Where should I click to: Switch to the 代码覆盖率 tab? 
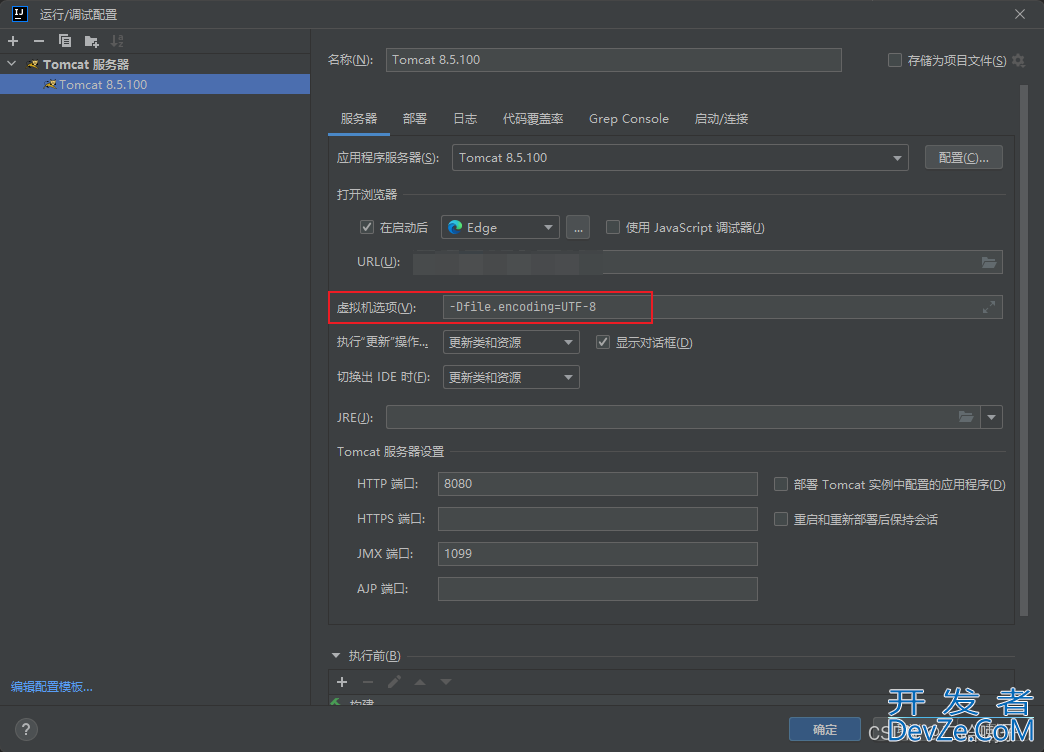(x=533, y=119)
